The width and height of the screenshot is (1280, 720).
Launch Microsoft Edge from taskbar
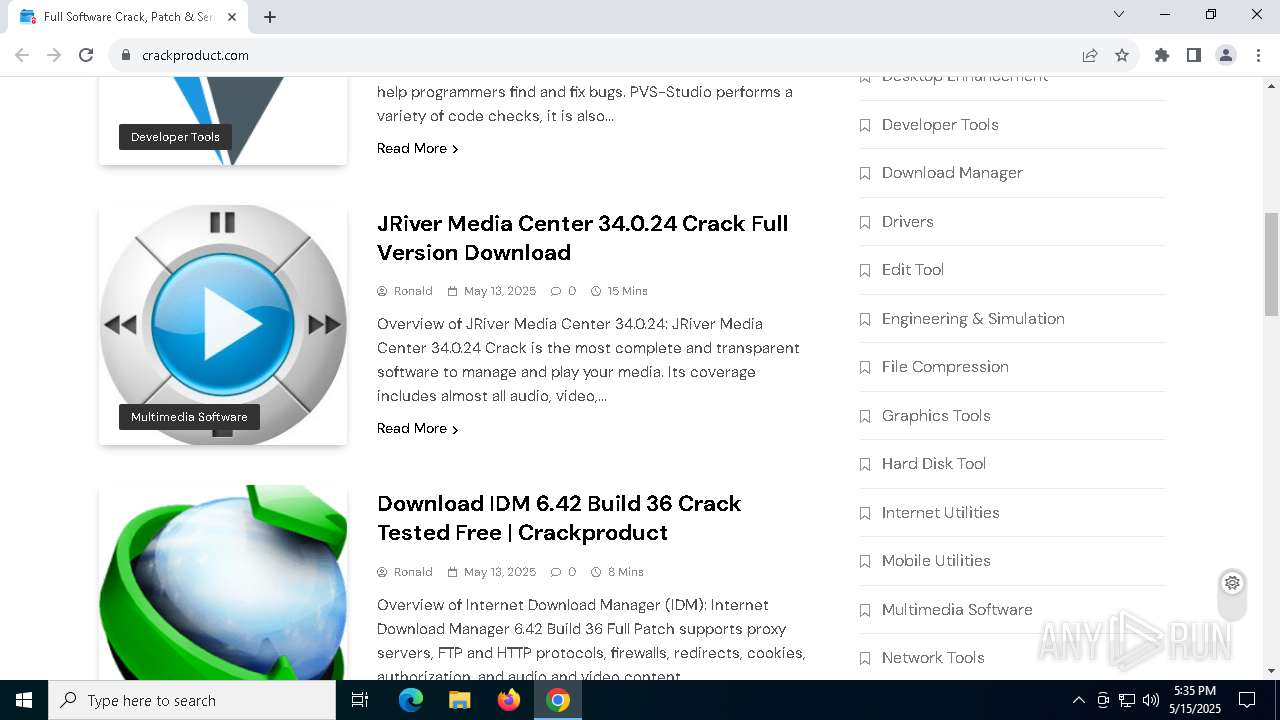pyautogui.click(x=411, y=700)
